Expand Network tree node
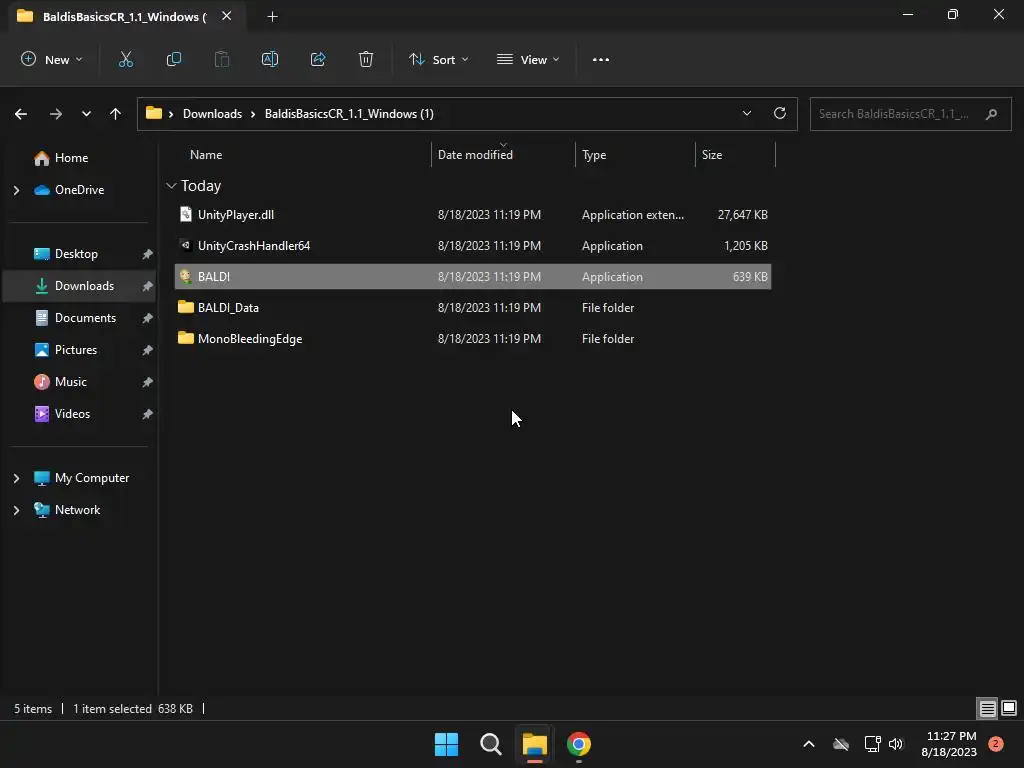Image resolution: width=1024 pixels, height=768 pixels. (16, 510)
